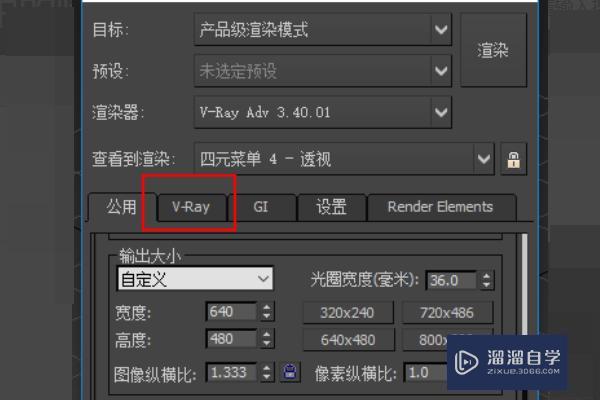The image size is (600, 400).
Task: Adjust the height spinner arrows
Action: pos(267,339)
